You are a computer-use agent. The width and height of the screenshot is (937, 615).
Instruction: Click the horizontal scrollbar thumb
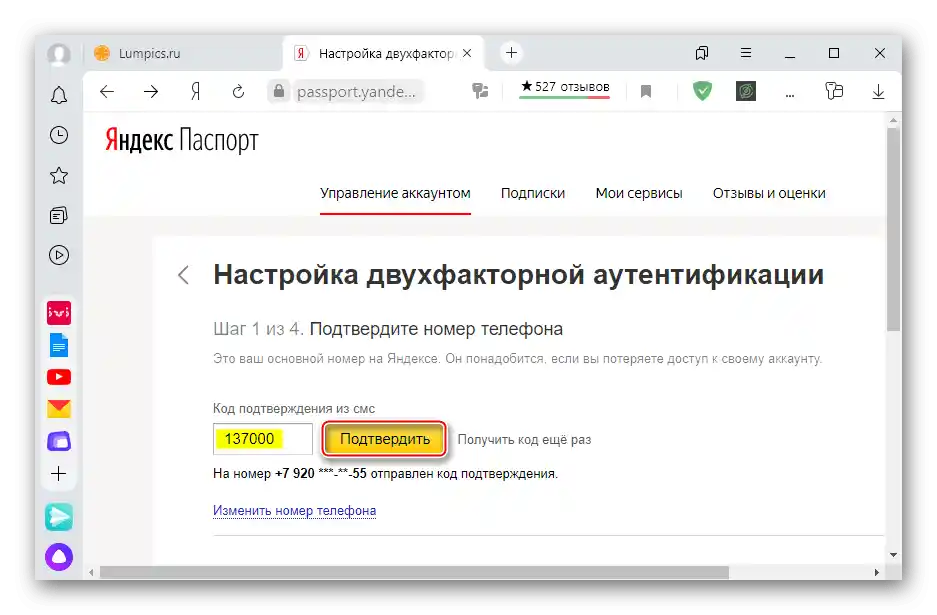(414, 572)
